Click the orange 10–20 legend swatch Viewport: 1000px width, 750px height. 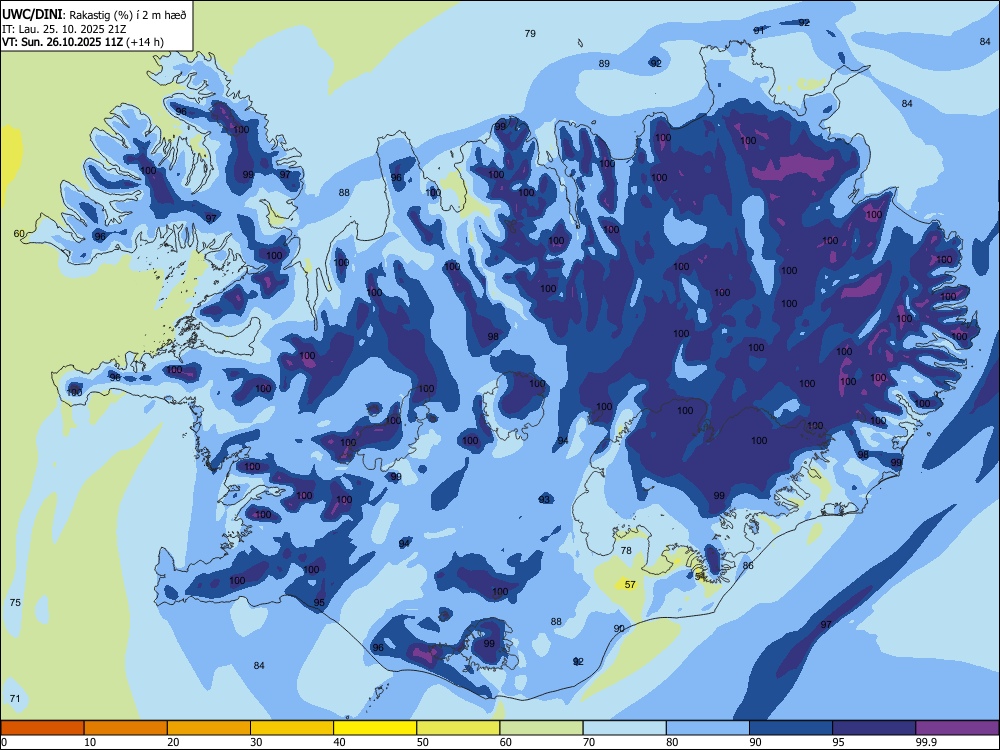(126, 728)
